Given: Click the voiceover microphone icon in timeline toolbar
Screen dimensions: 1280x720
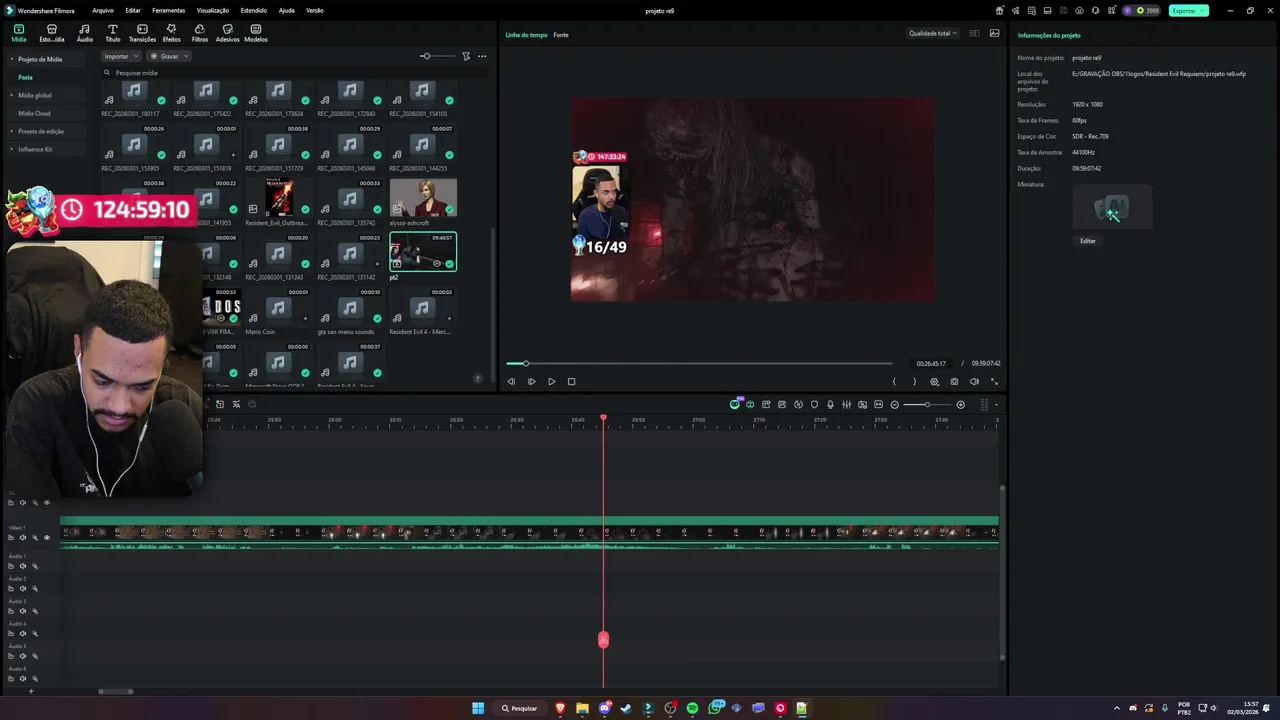Looking at the screenshot, I should tap(830, 405).
